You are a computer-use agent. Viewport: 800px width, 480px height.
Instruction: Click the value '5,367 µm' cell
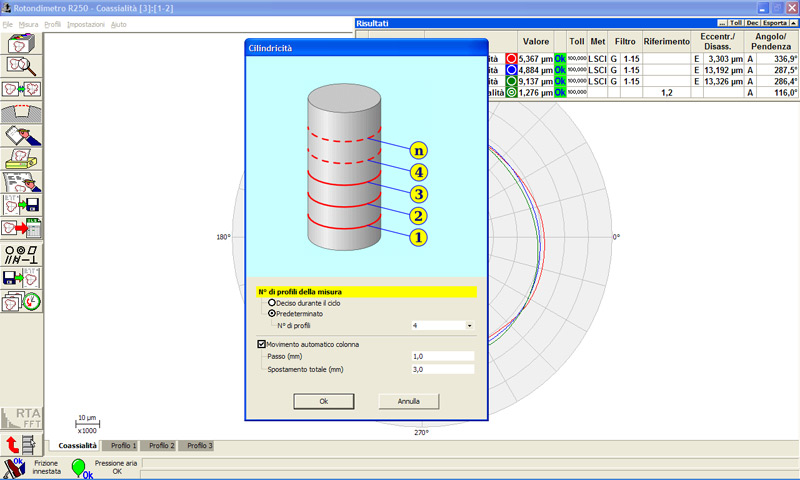point(536,59)
